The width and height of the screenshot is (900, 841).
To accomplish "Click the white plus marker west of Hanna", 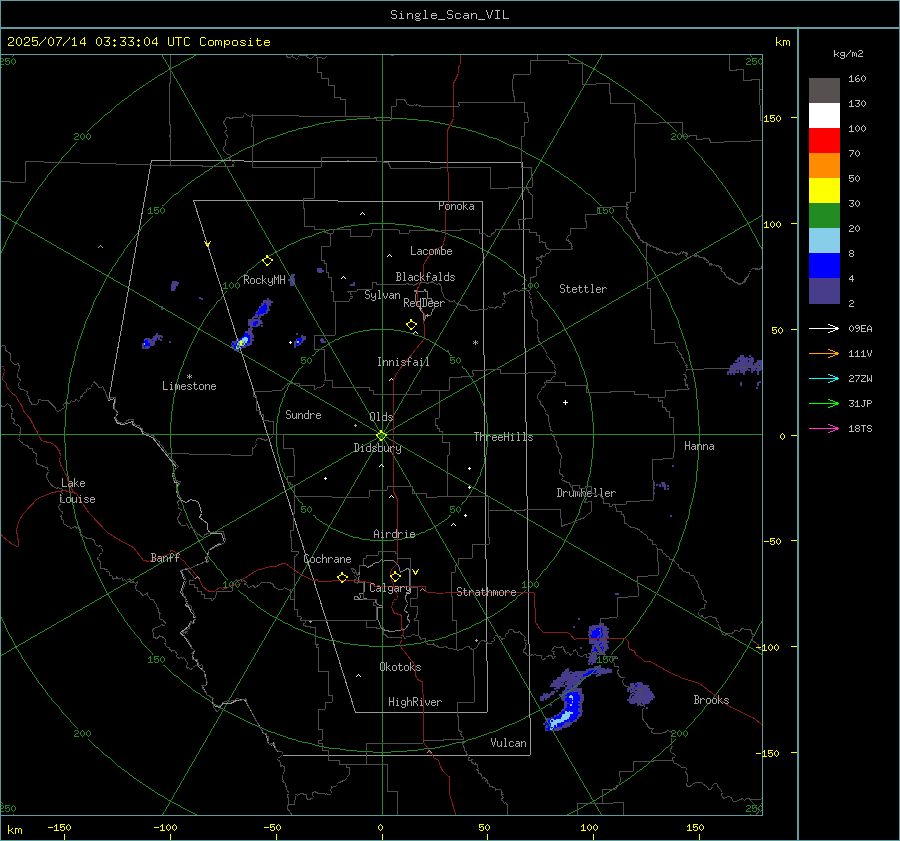I will (x=565, y=402).
